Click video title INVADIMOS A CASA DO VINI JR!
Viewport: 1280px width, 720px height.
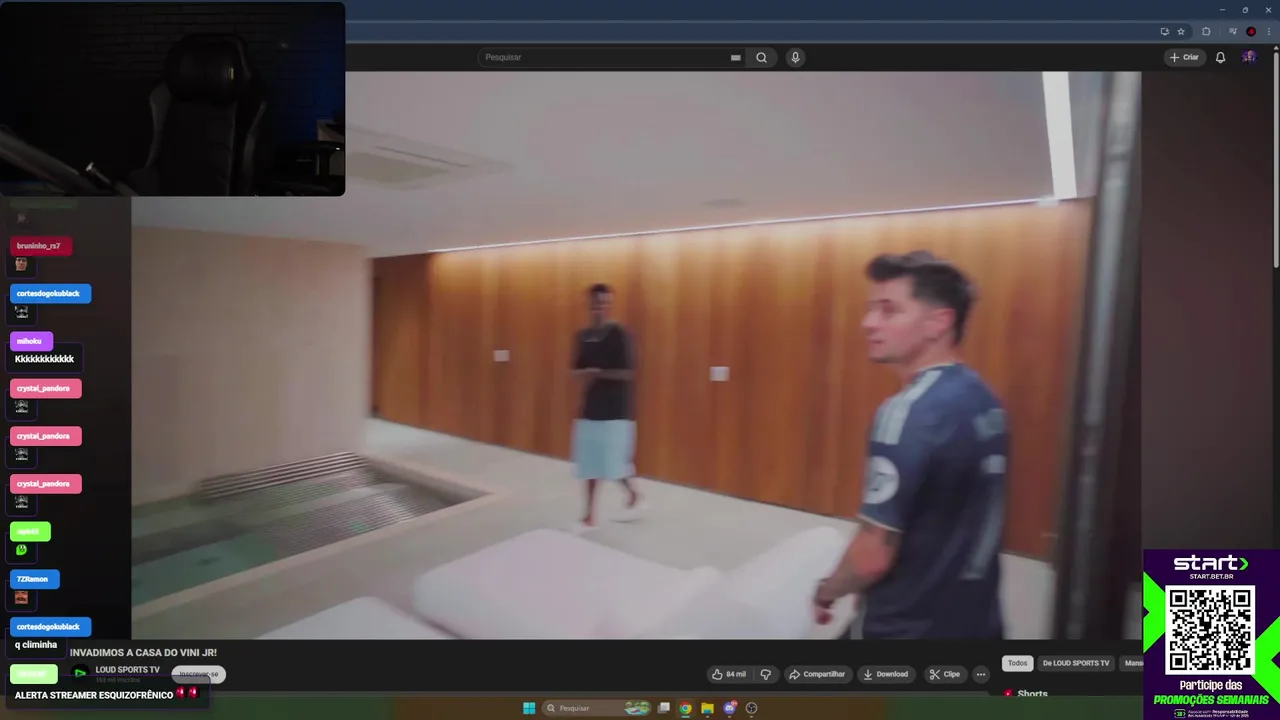143,652
